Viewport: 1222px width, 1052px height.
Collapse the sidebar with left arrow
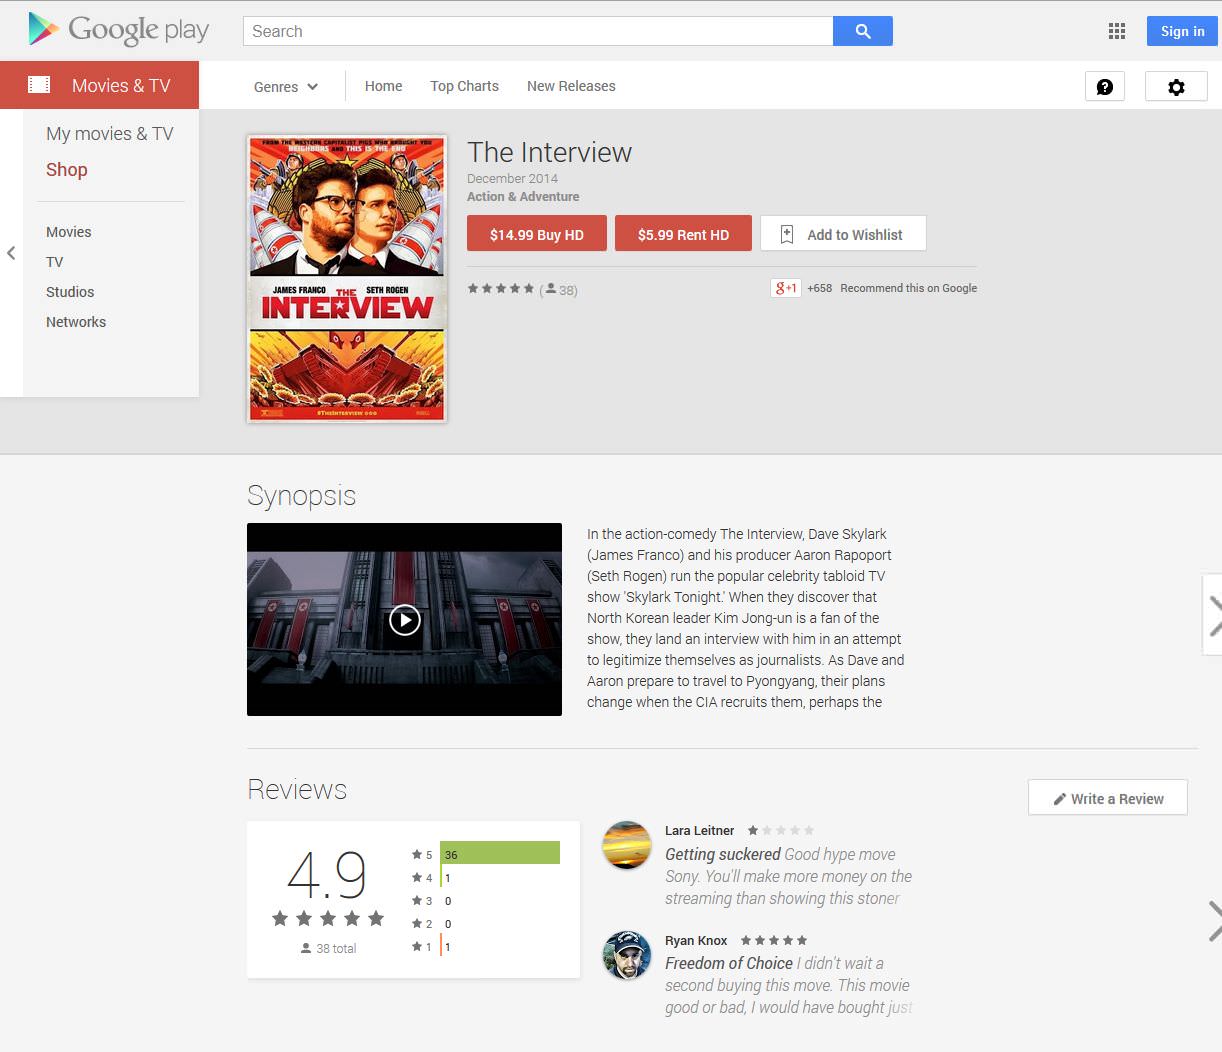(11, 253)
